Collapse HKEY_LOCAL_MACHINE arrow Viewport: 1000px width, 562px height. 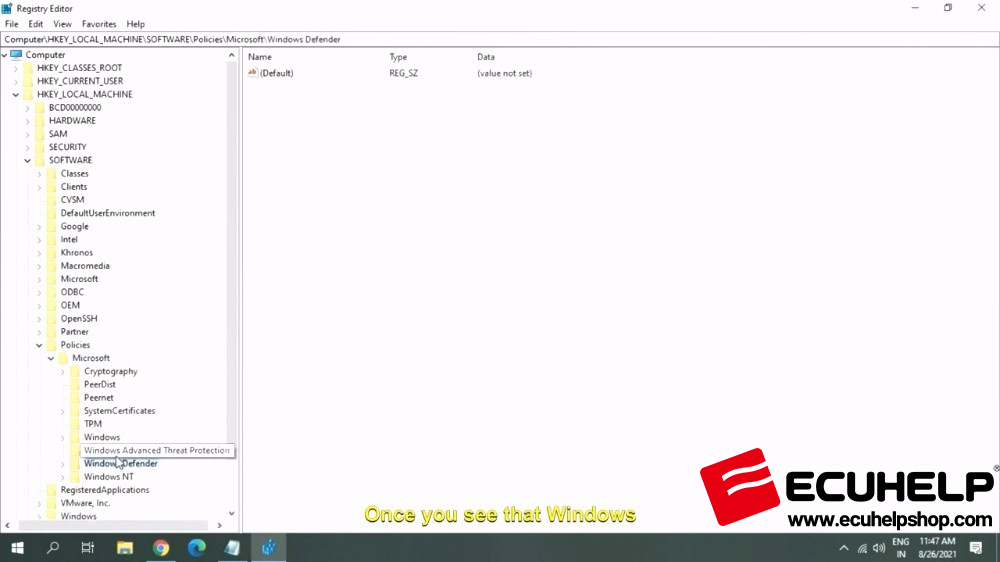coord(16,94)
